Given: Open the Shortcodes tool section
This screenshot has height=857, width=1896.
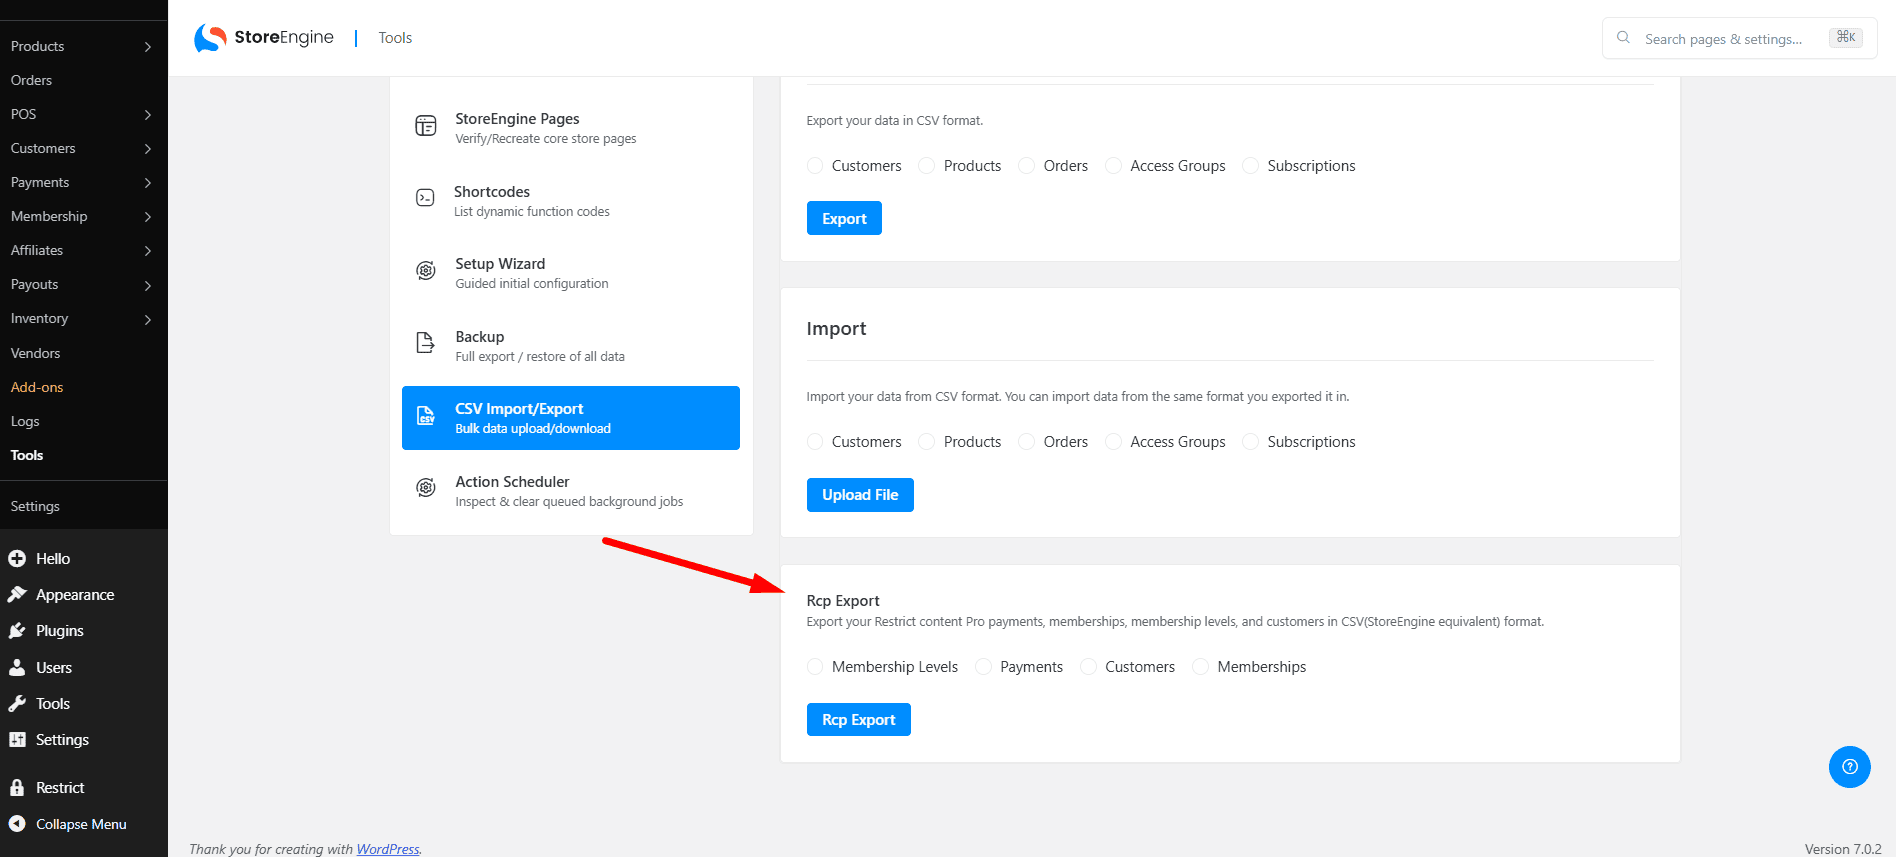Looking at the screenshot, I should coord(571,201).
